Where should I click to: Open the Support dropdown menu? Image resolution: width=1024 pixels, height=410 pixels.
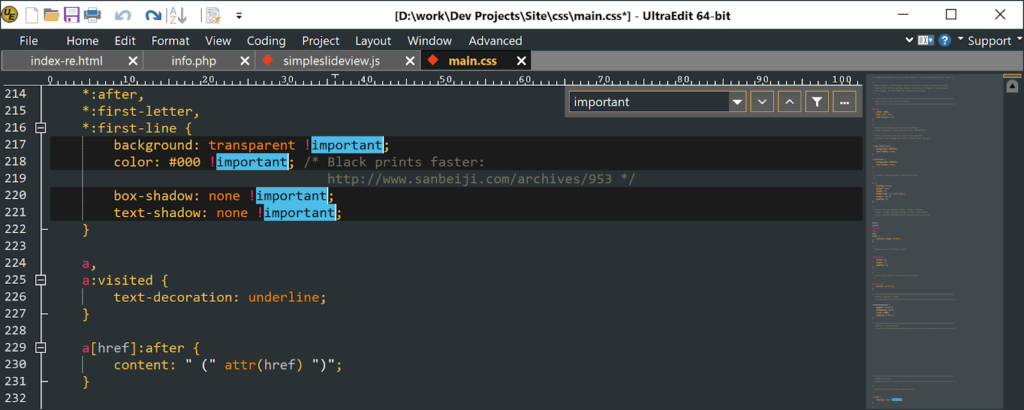click(988, 40)
